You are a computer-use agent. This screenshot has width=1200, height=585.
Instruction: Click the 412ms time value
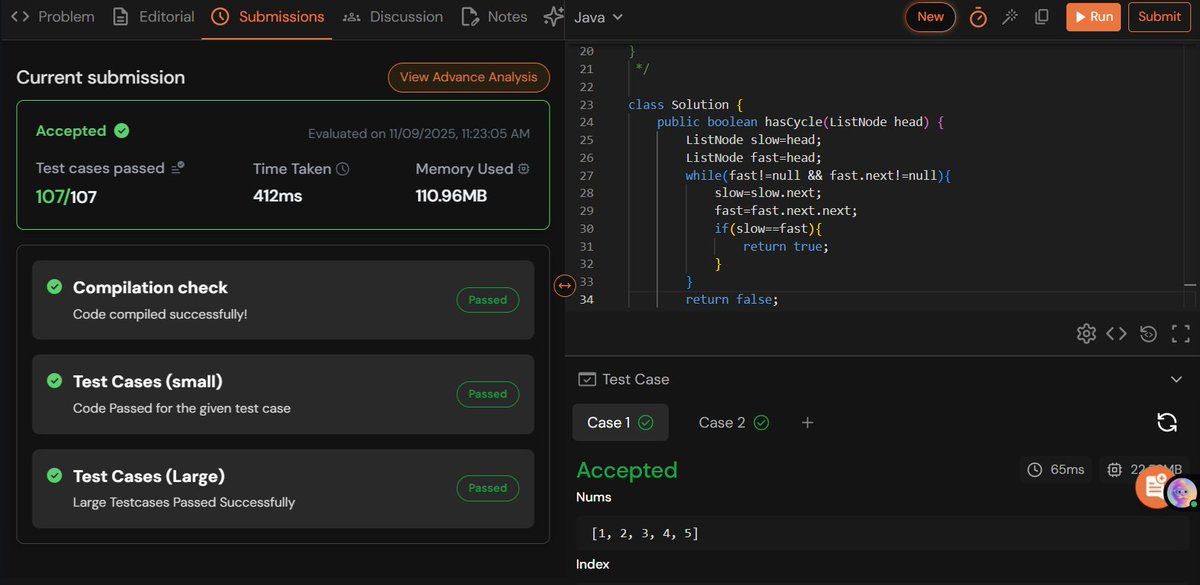[x=278, y=196]
